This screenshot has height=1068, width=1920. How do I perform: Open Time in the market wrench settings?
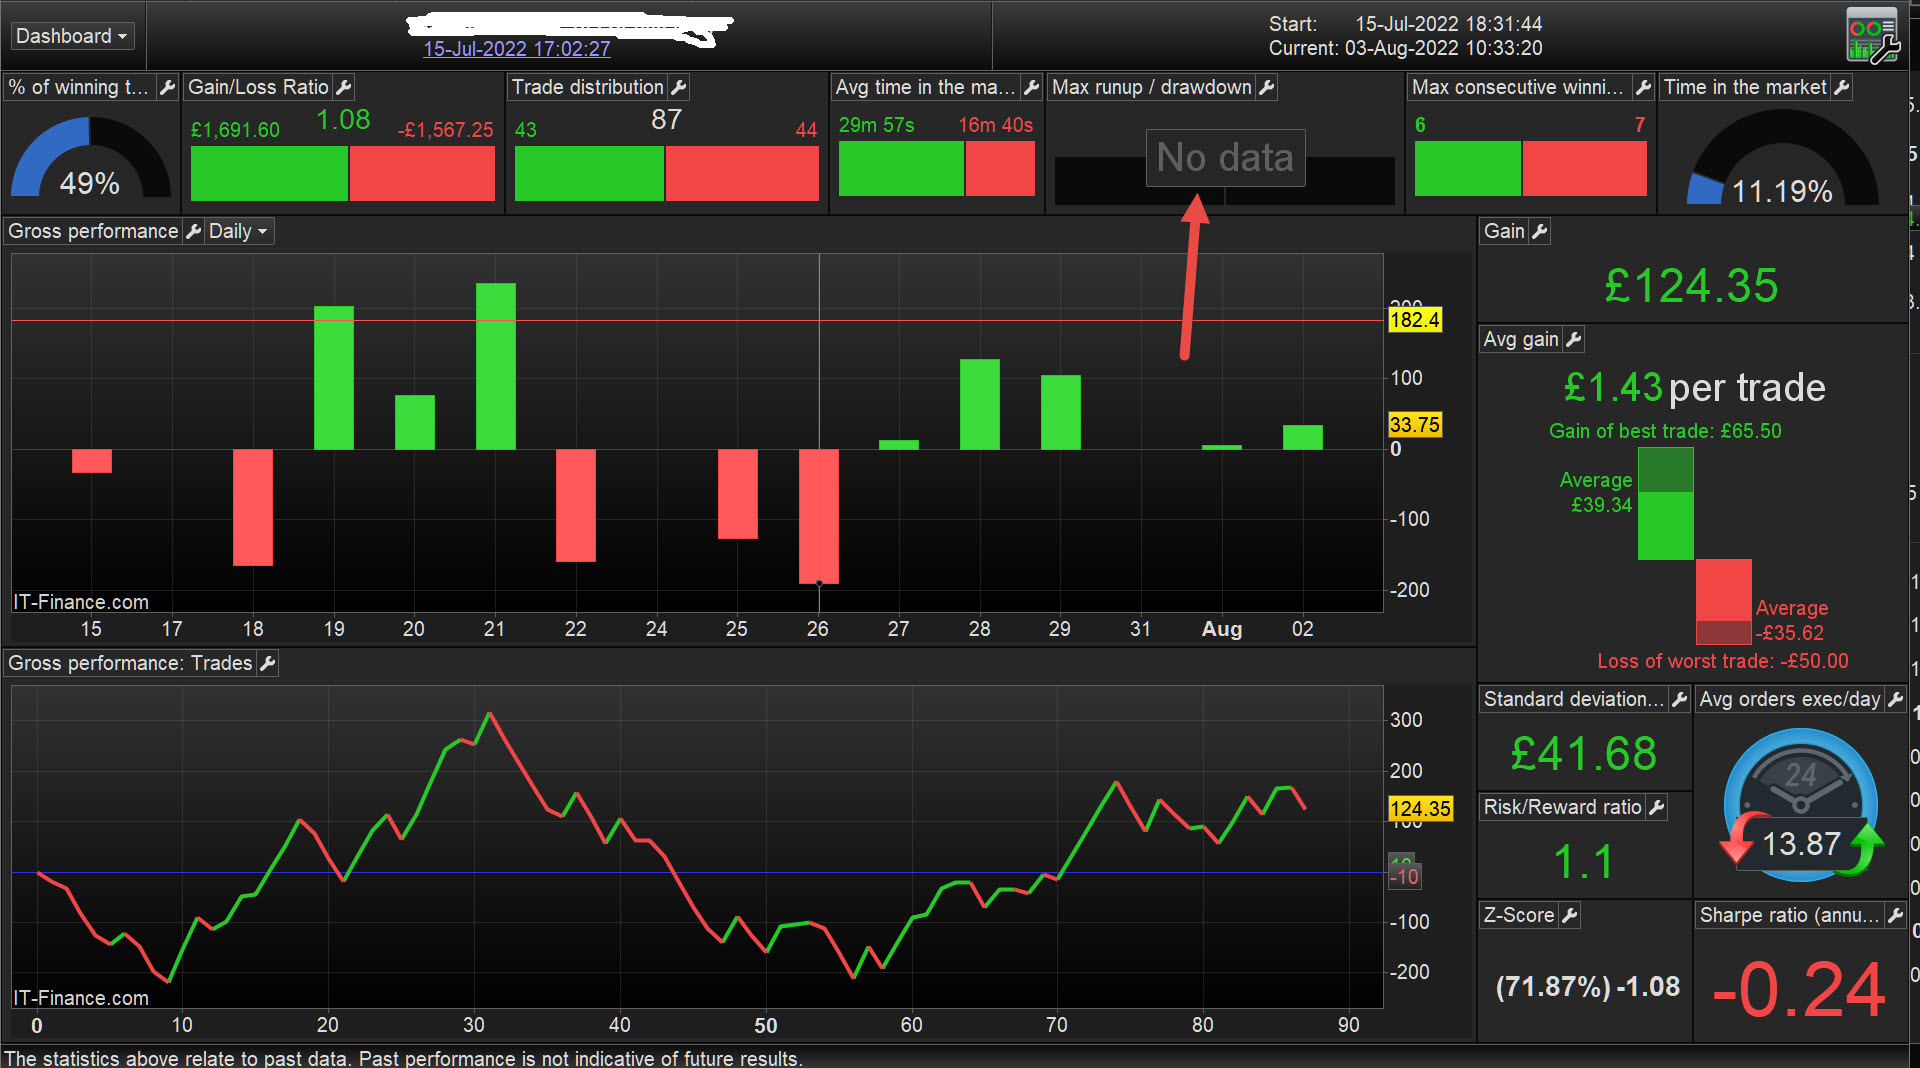coord(1842,87)
